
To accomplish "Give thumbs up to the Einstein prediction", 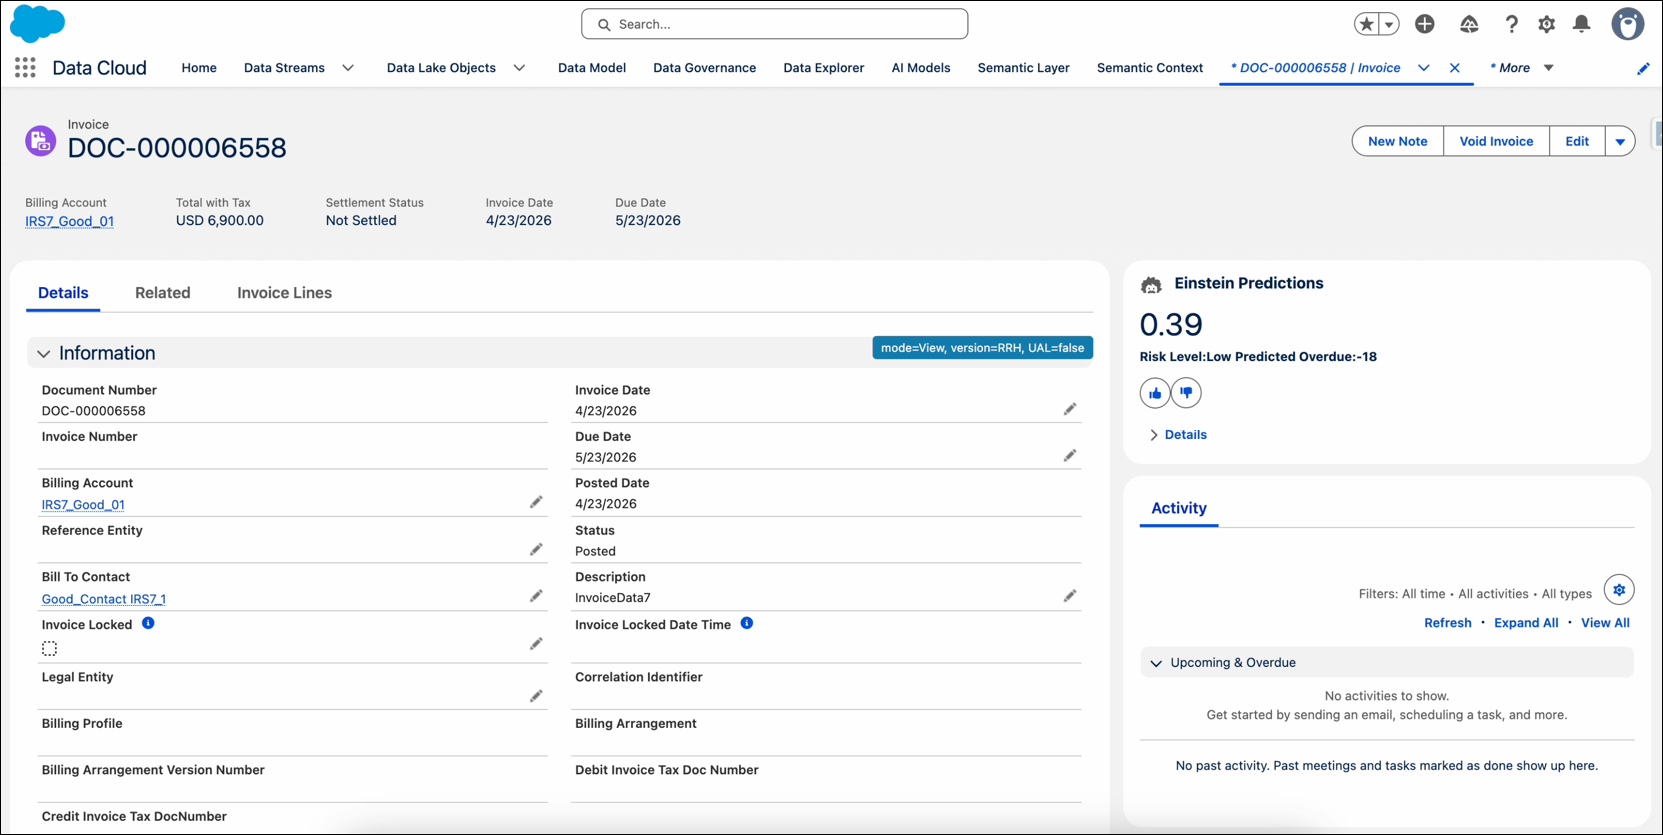I will [x=1155, y=393].
